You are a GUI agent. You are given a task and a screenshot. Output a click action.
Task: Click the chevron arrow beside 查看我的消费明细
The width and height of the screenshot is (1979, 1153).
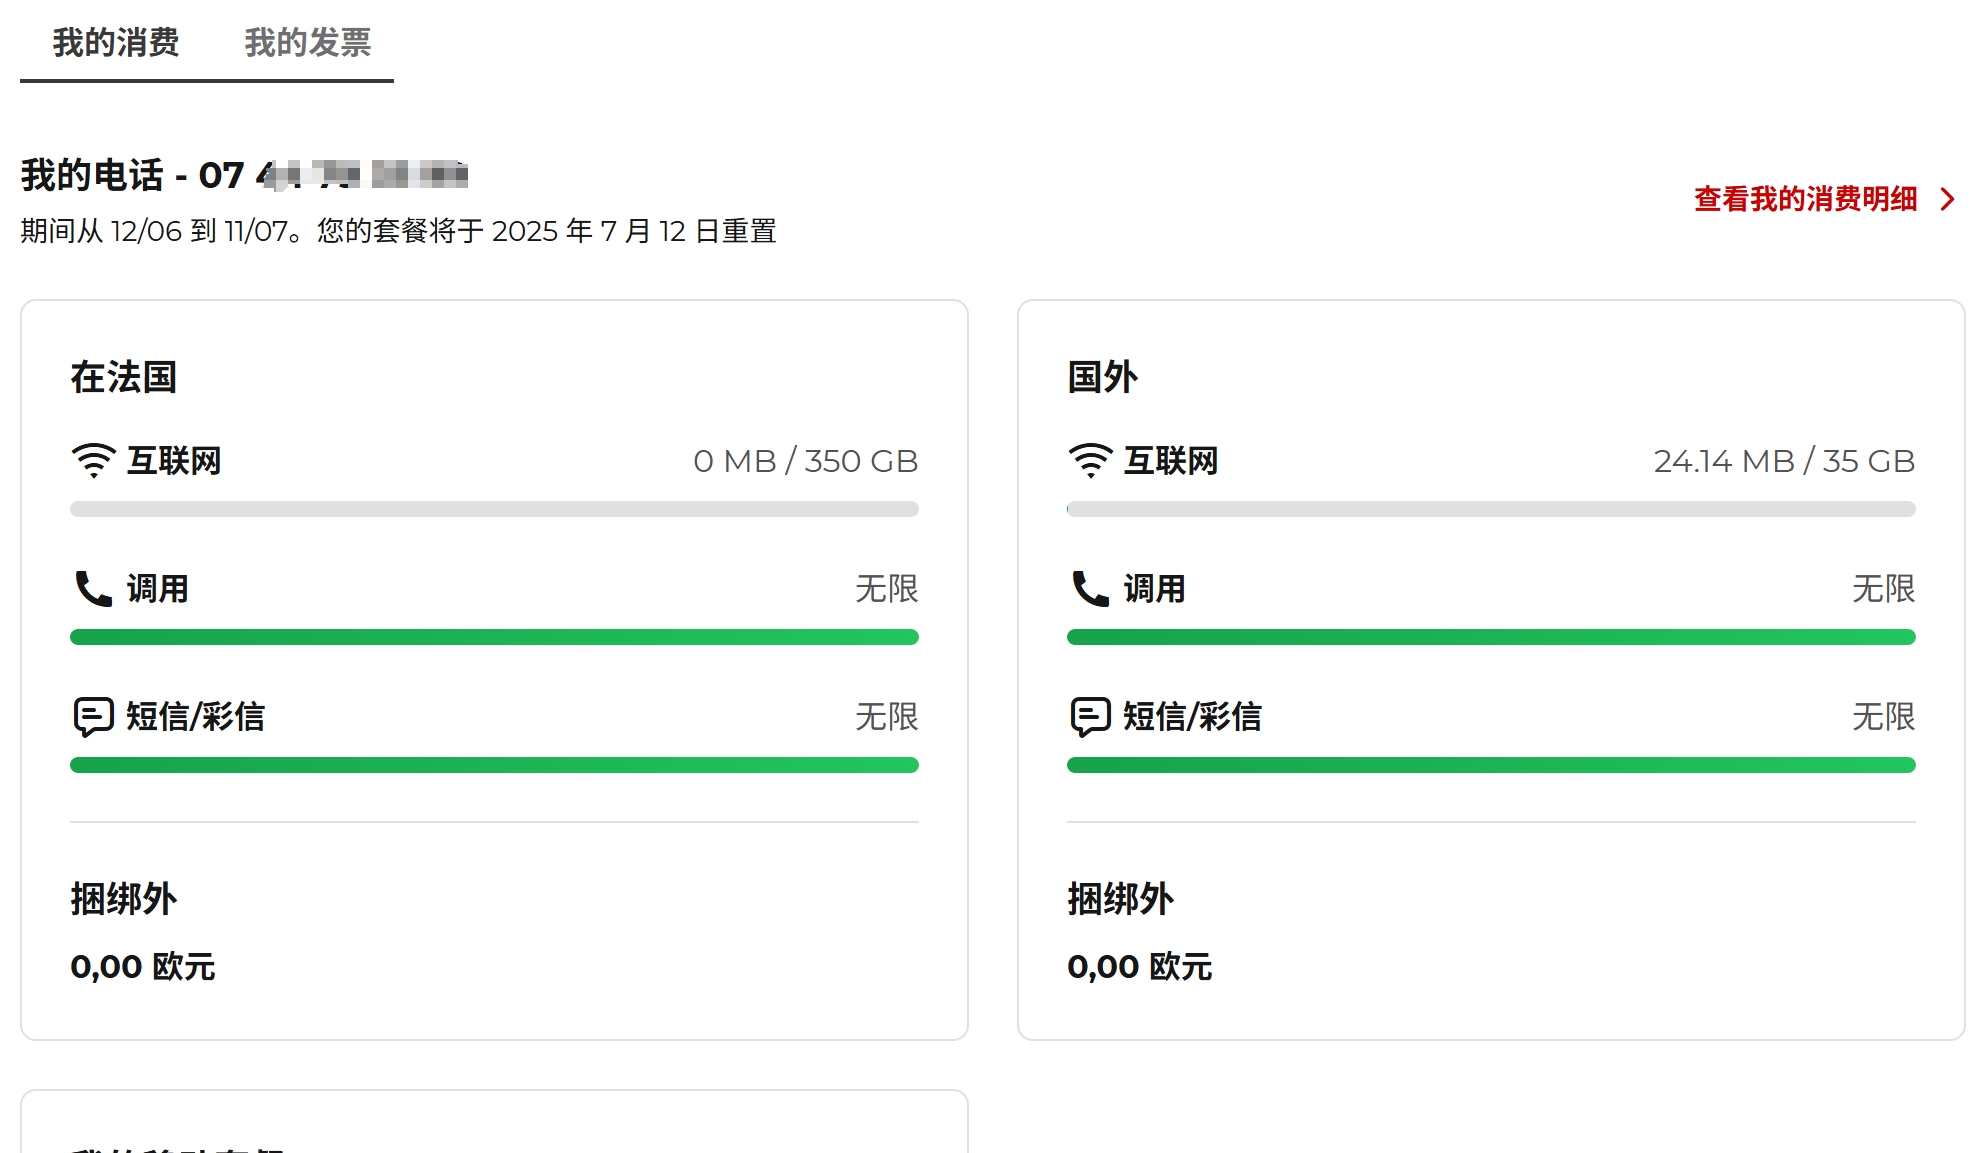point(1947,199)
